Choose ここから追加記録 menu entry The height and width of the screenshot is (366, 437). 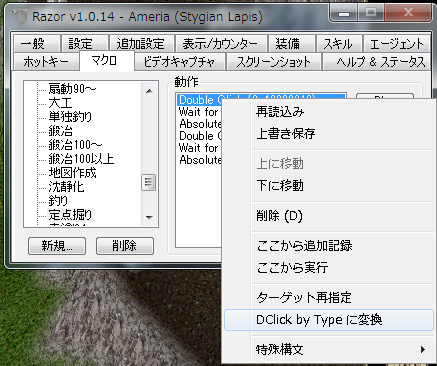(329, 246)
